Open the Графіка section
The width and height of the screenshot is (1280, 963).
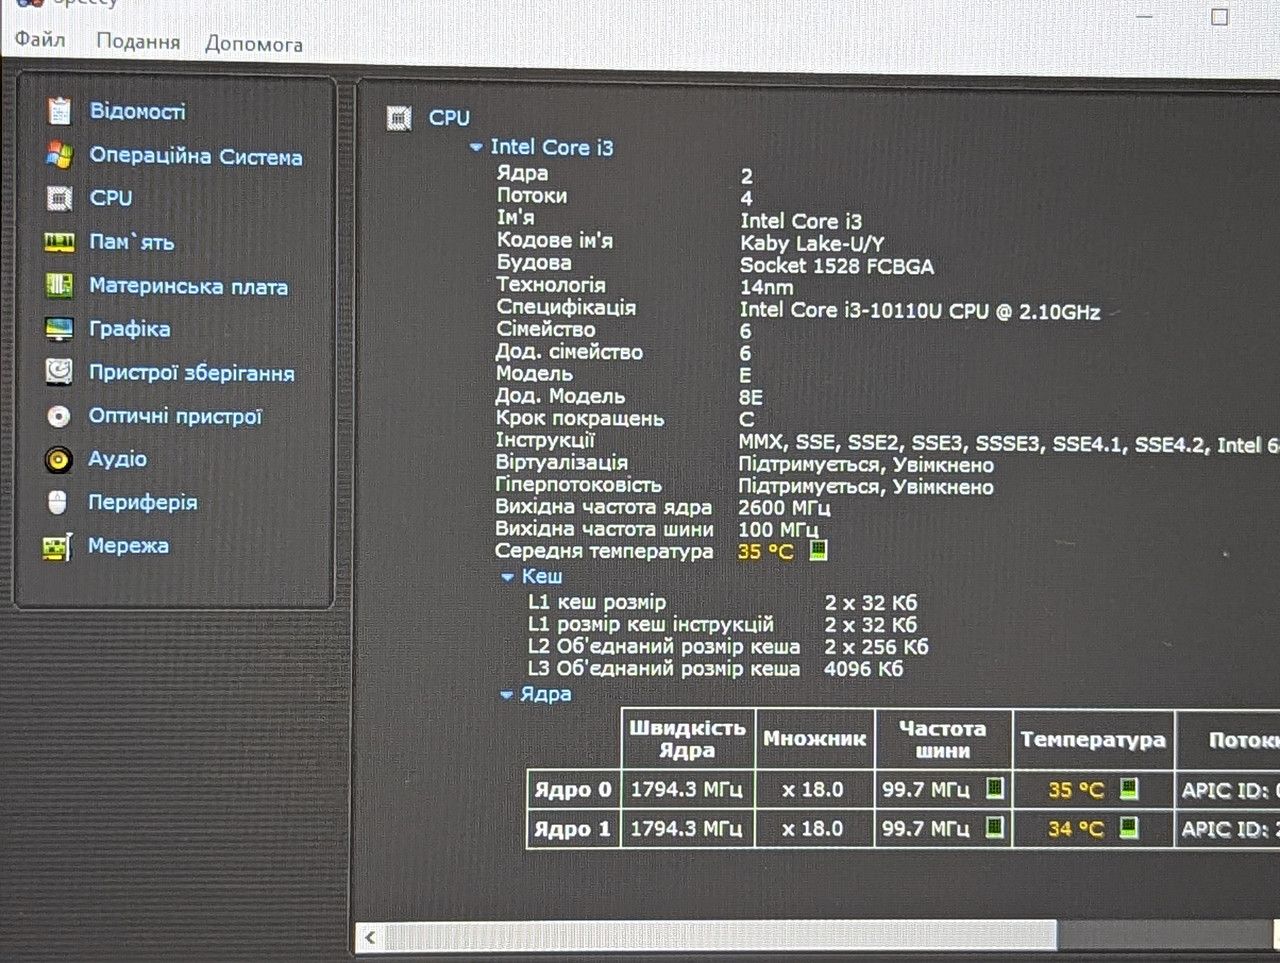[130, 329]
